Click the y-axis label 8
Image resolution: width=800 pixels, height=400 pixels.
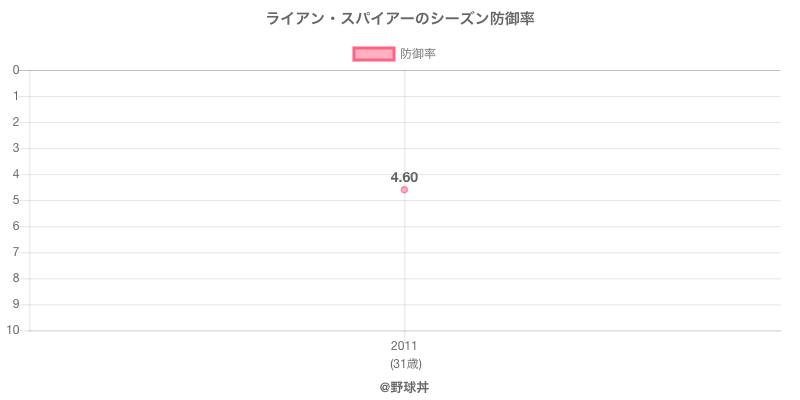click(x=16, y=279)
